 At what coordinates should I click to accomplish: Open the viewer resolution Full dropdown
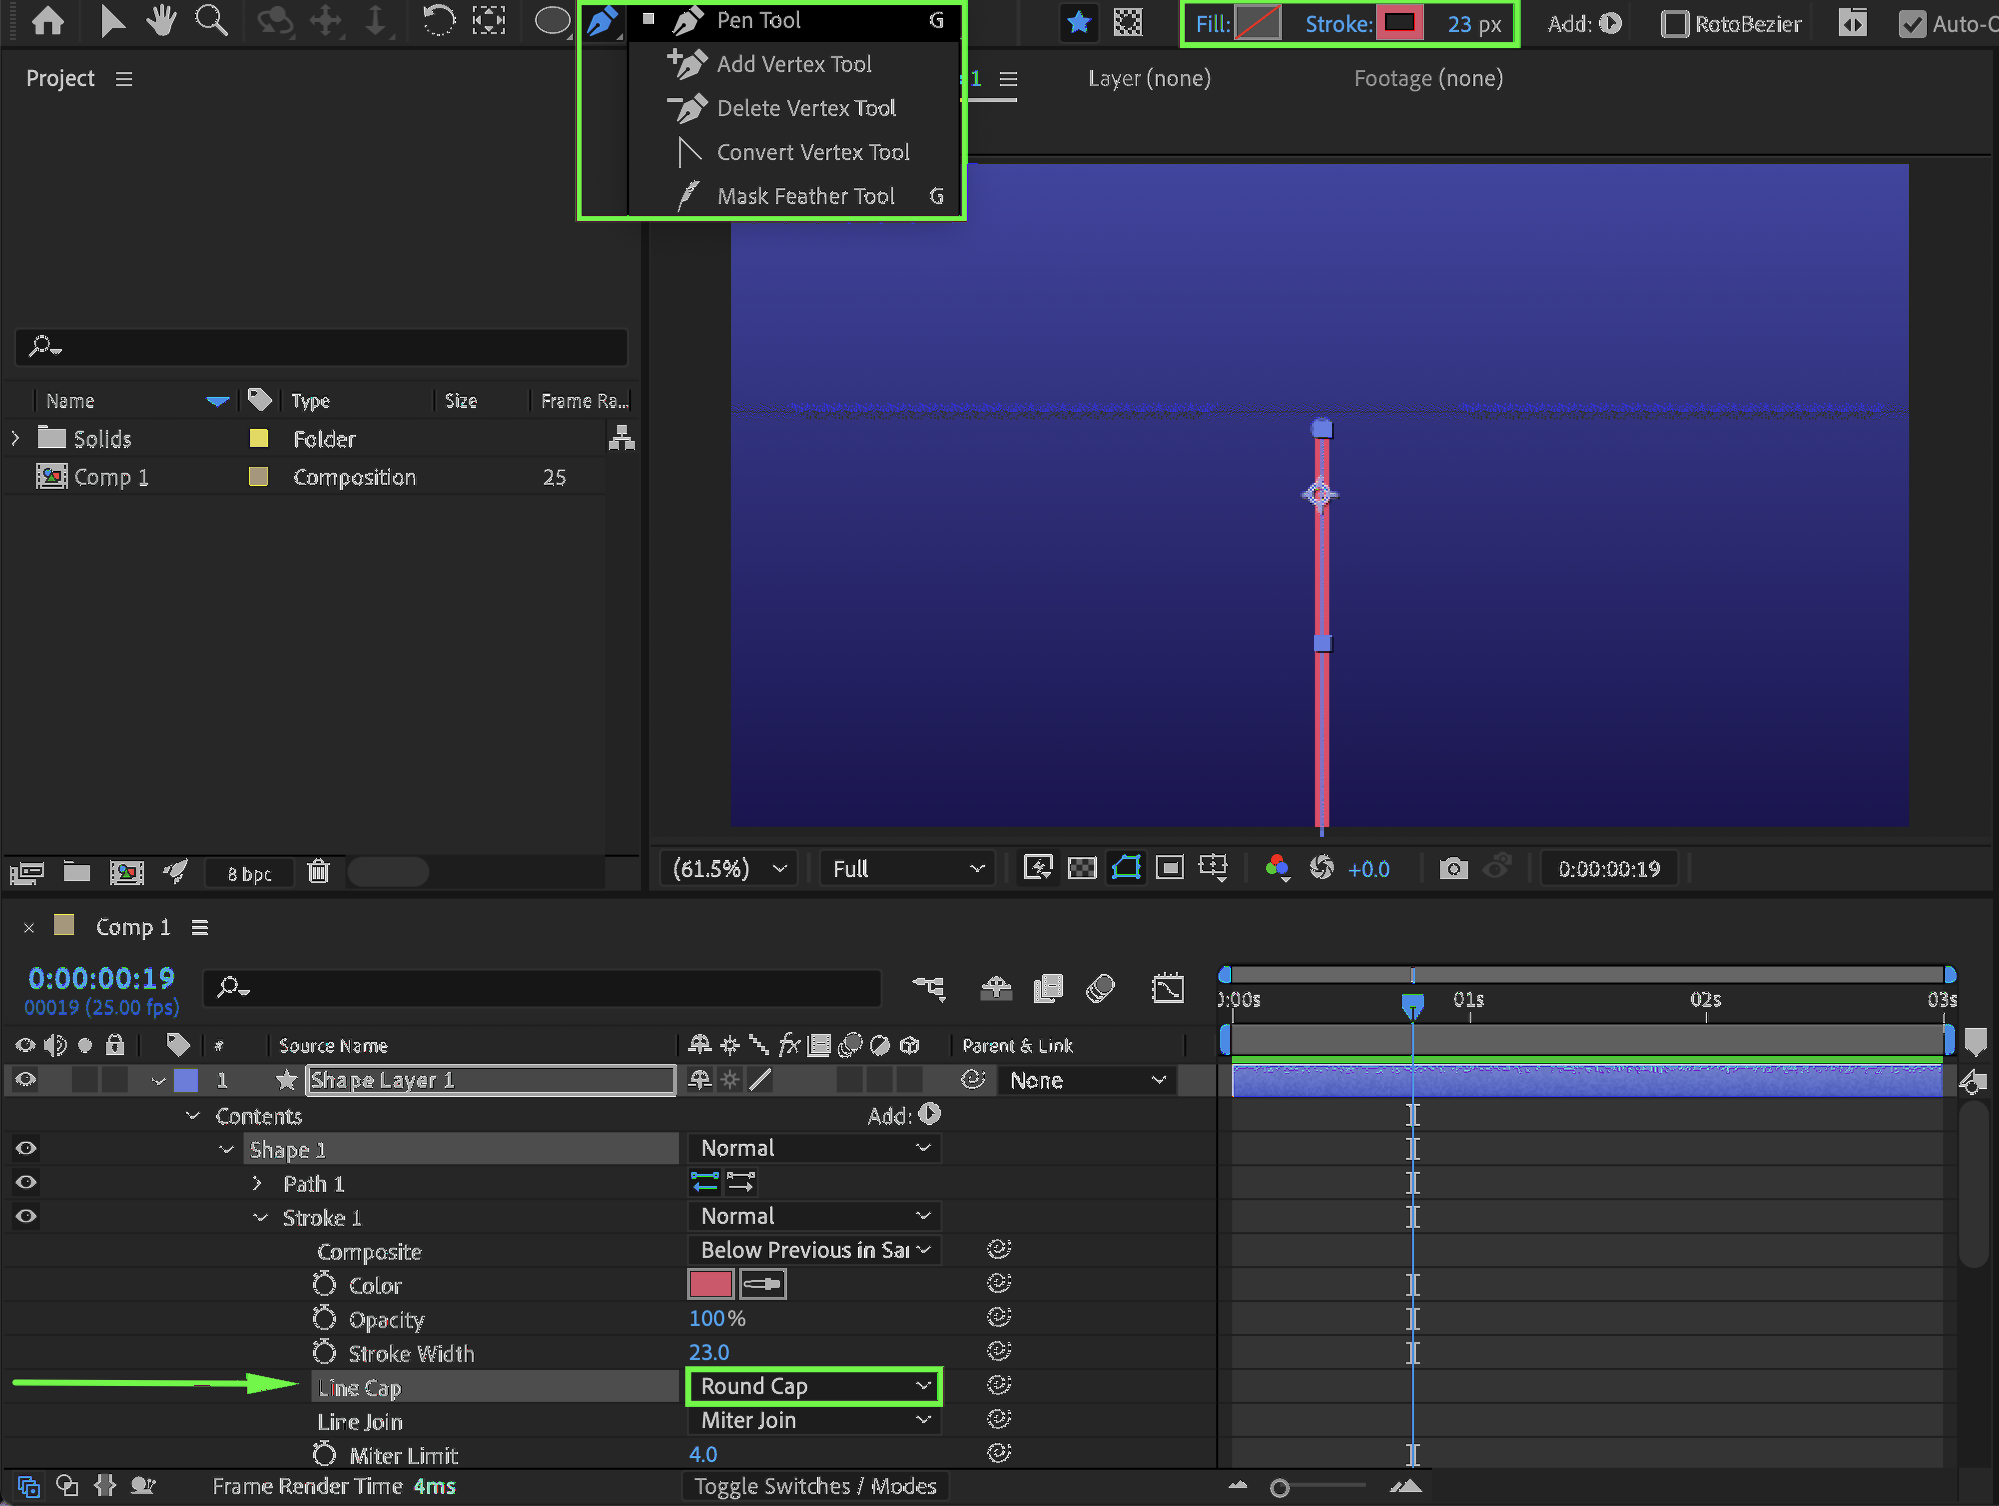(908, 868)
